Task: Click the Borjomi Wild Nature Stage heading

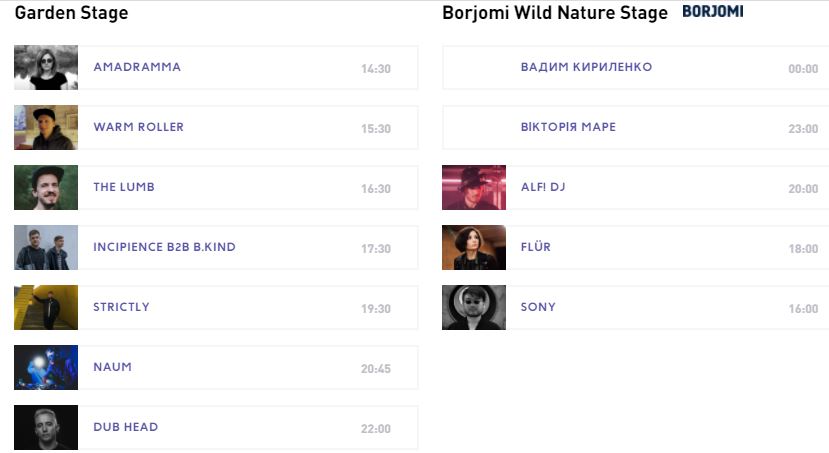Action: 555,13
